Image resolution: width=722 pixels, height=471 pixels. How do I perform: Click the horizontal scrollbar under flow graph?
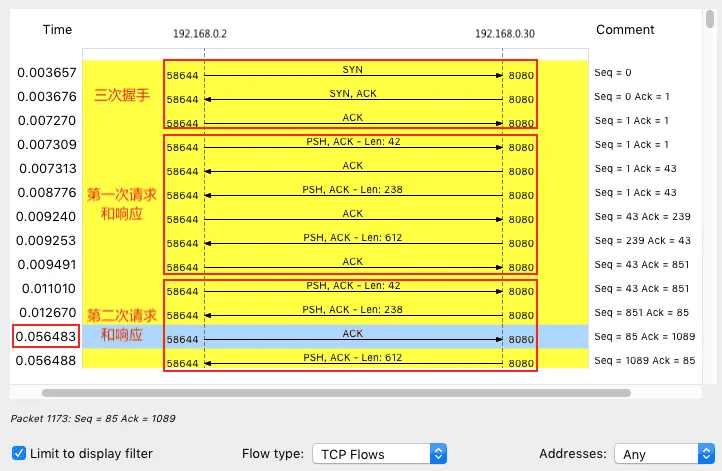tap(336, 393)
